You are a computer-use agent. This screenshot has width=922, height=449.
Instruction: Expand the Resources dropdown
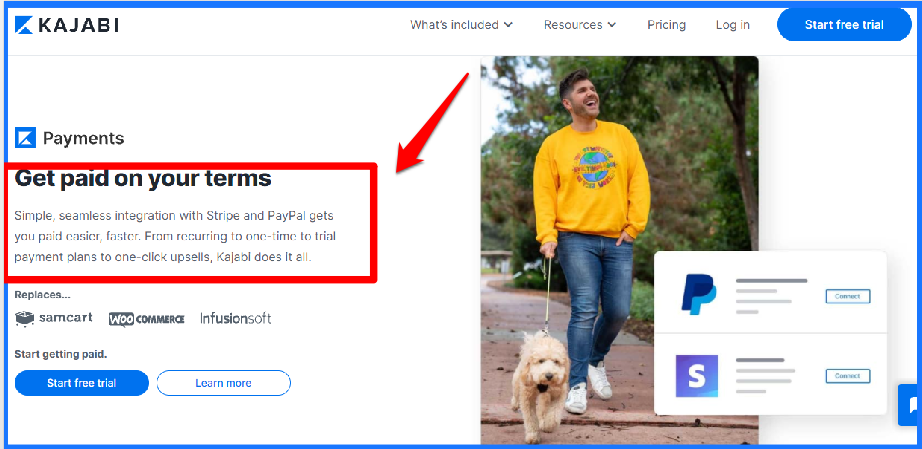[580, 25]
